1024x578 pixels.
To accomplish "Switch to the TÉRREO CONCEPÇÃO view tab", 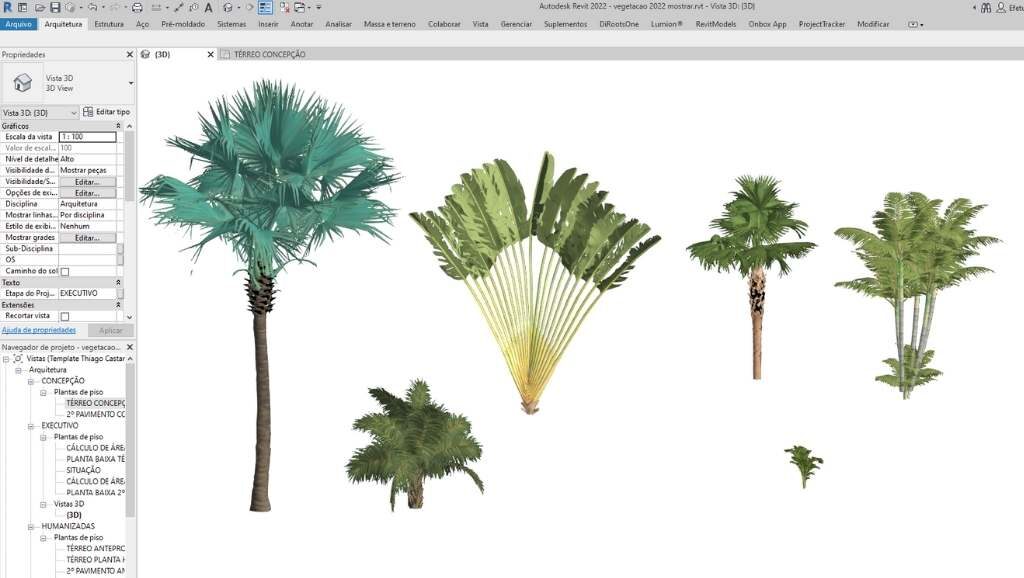I will pyautogui.click(x=268, y=55).
